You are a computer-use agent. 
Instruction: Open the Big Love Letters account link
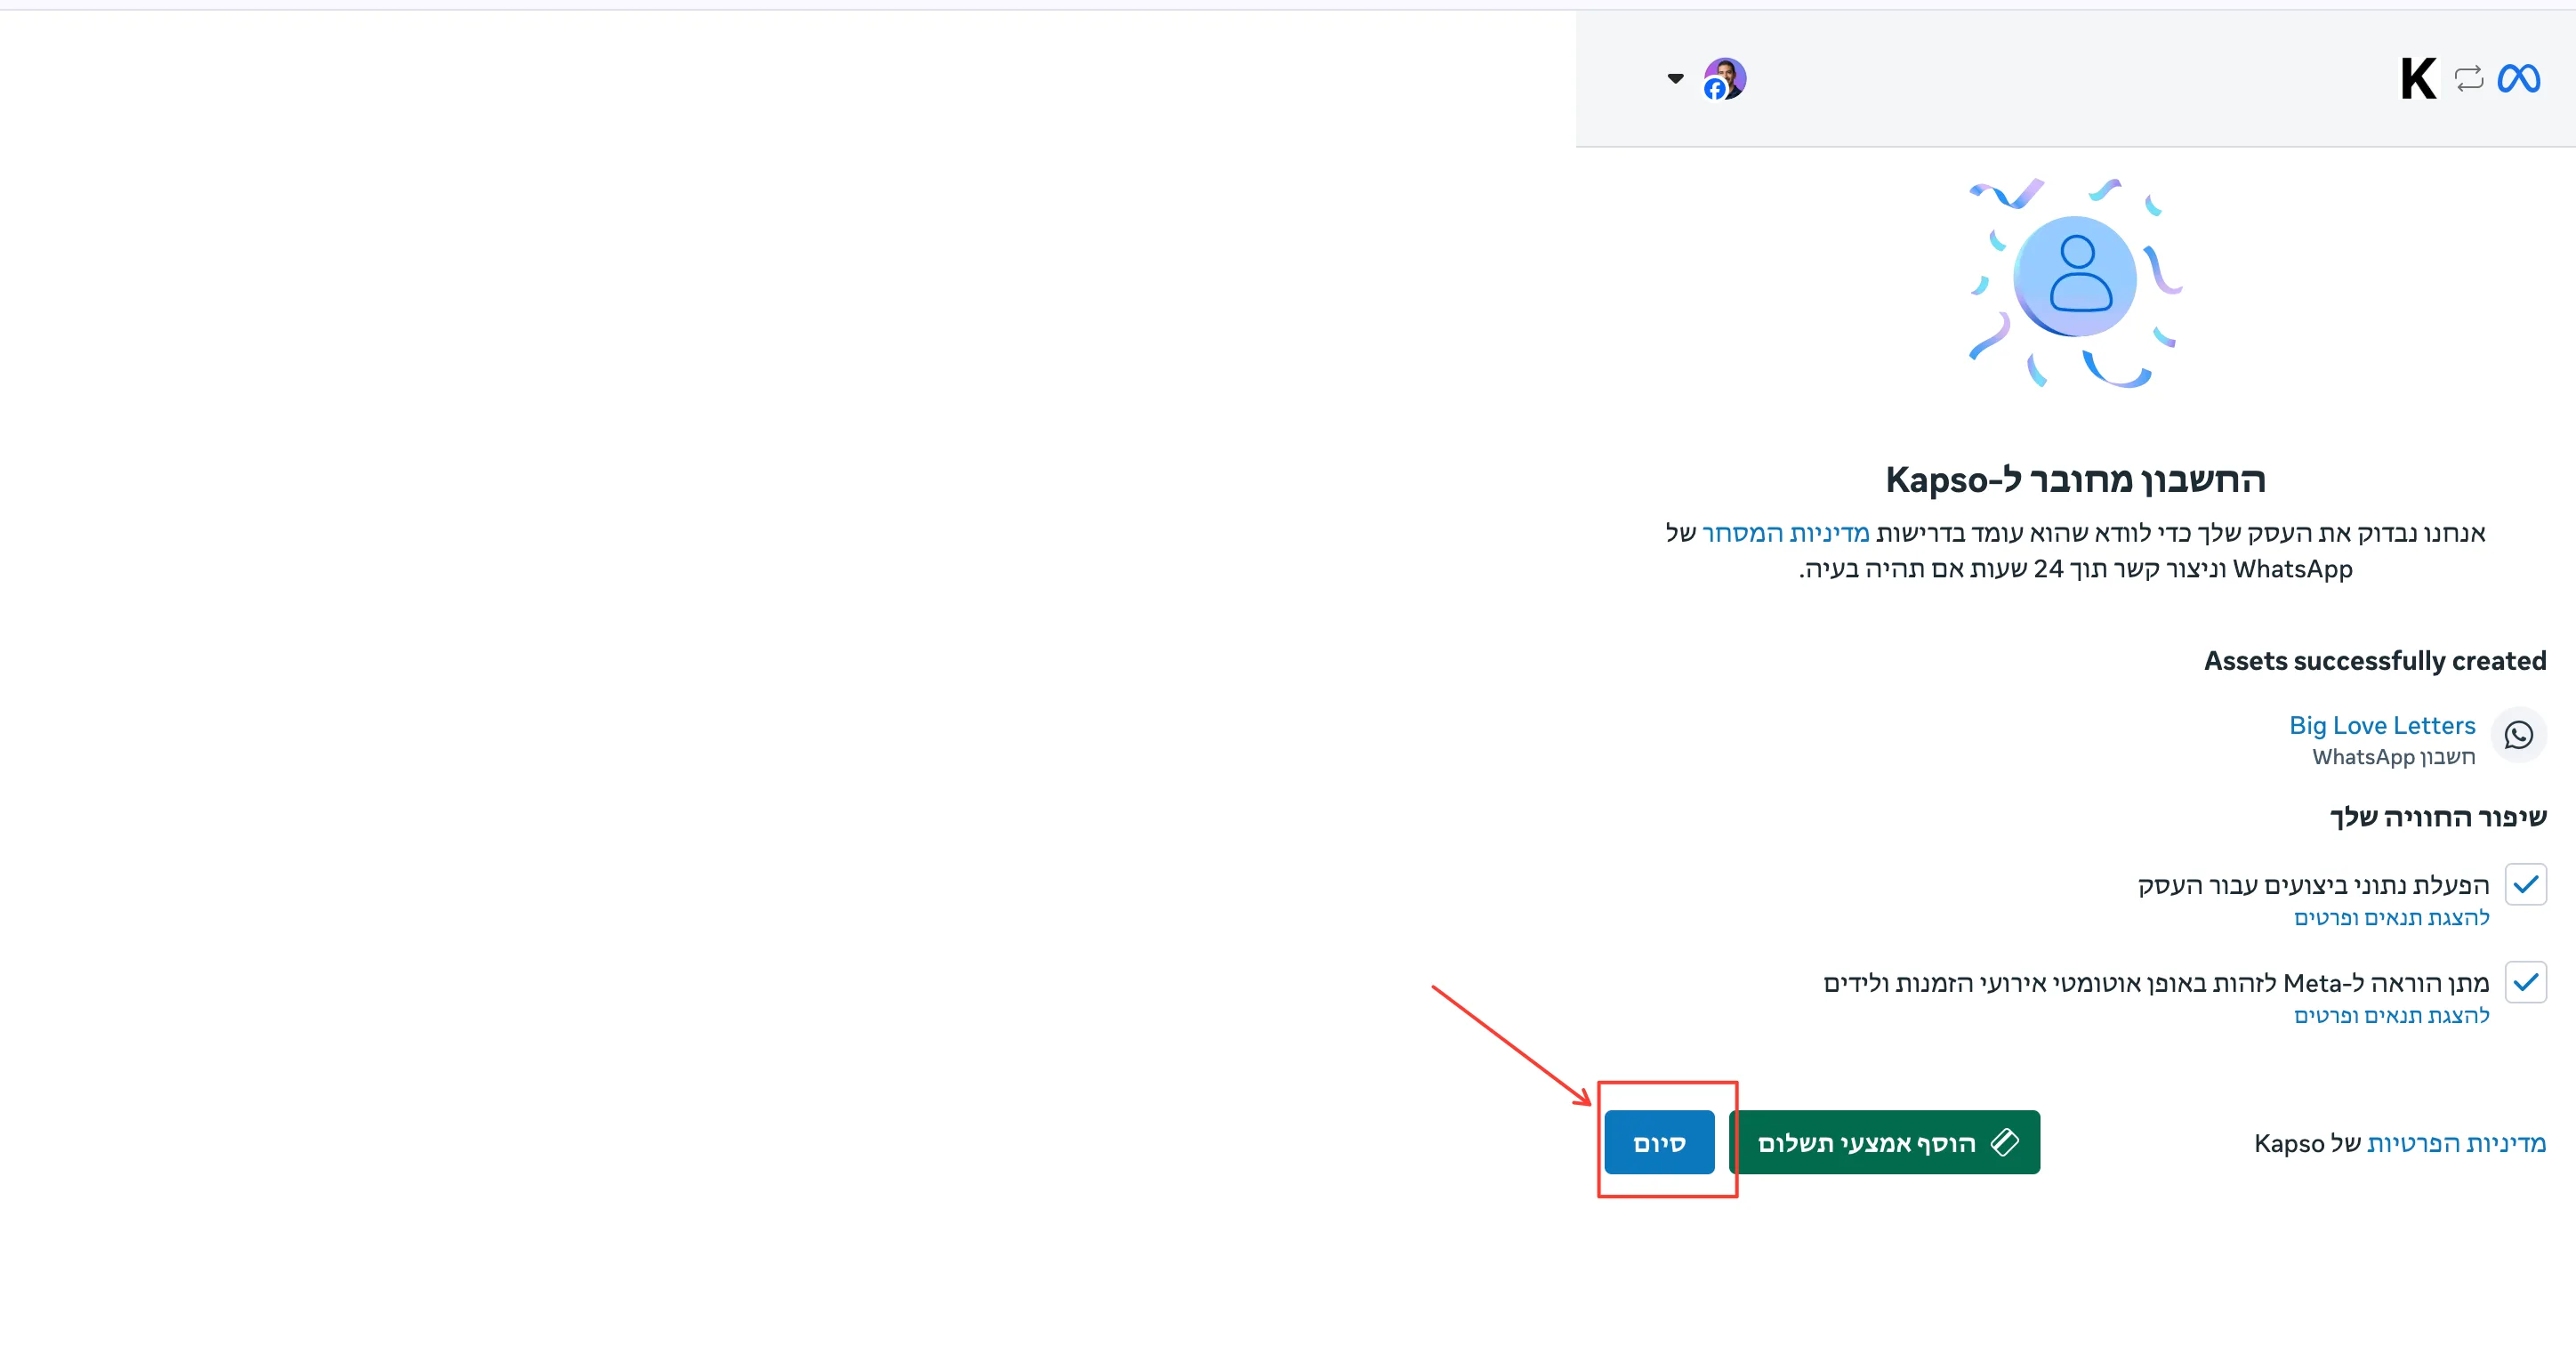(2382, 725)
